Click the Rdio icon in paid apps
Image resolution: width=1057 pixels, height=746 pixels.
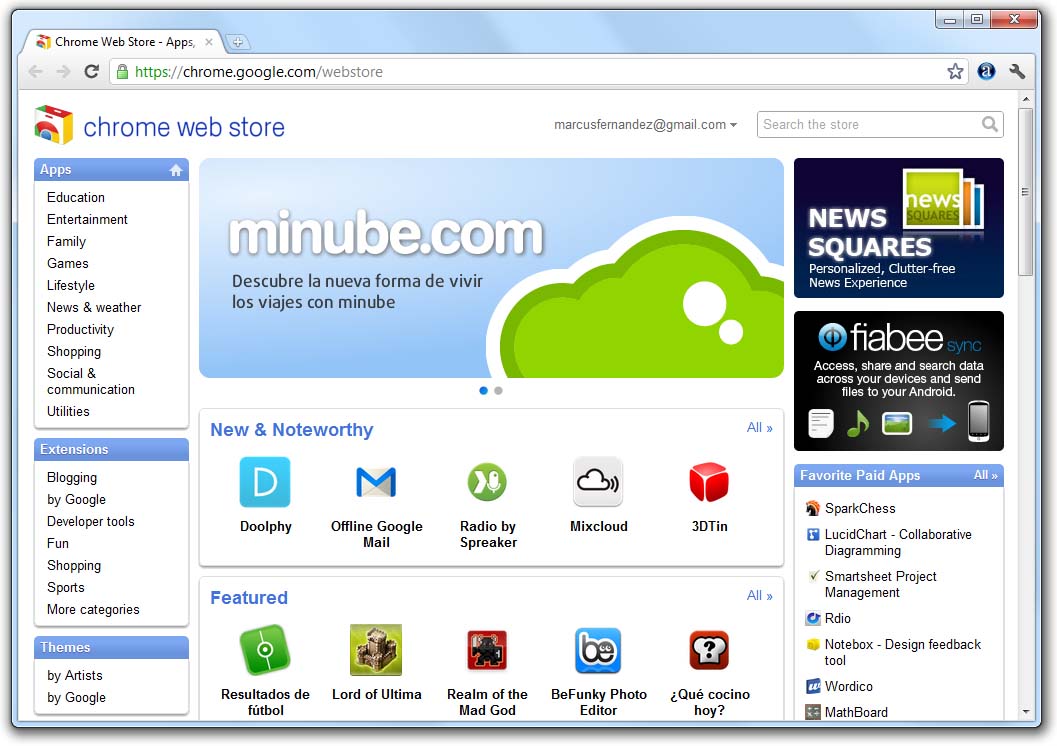[x=814, y=618]
